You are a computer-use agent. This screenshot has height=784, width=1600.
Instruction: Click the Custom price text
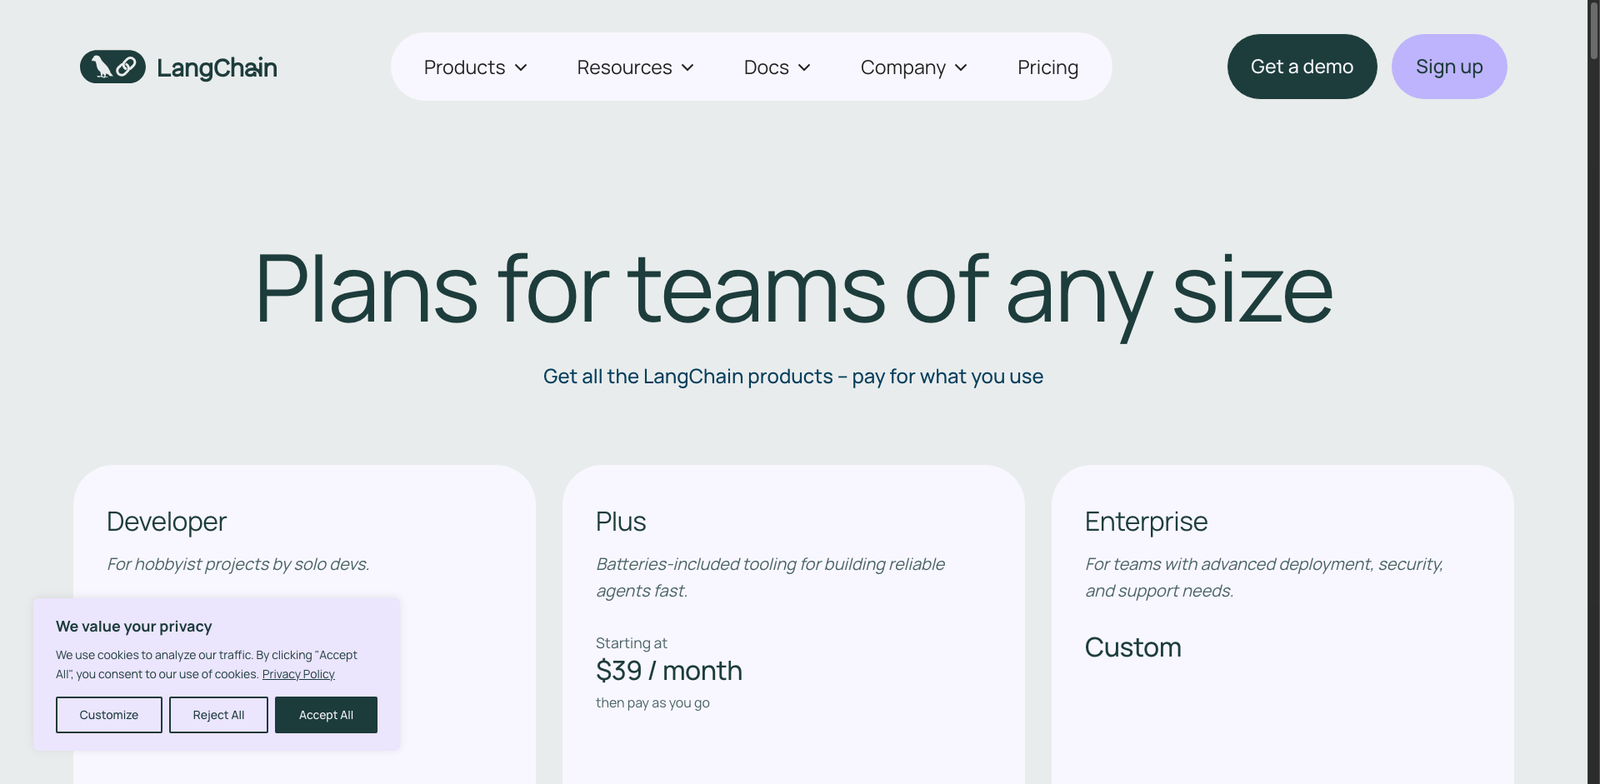[1133, 648]
